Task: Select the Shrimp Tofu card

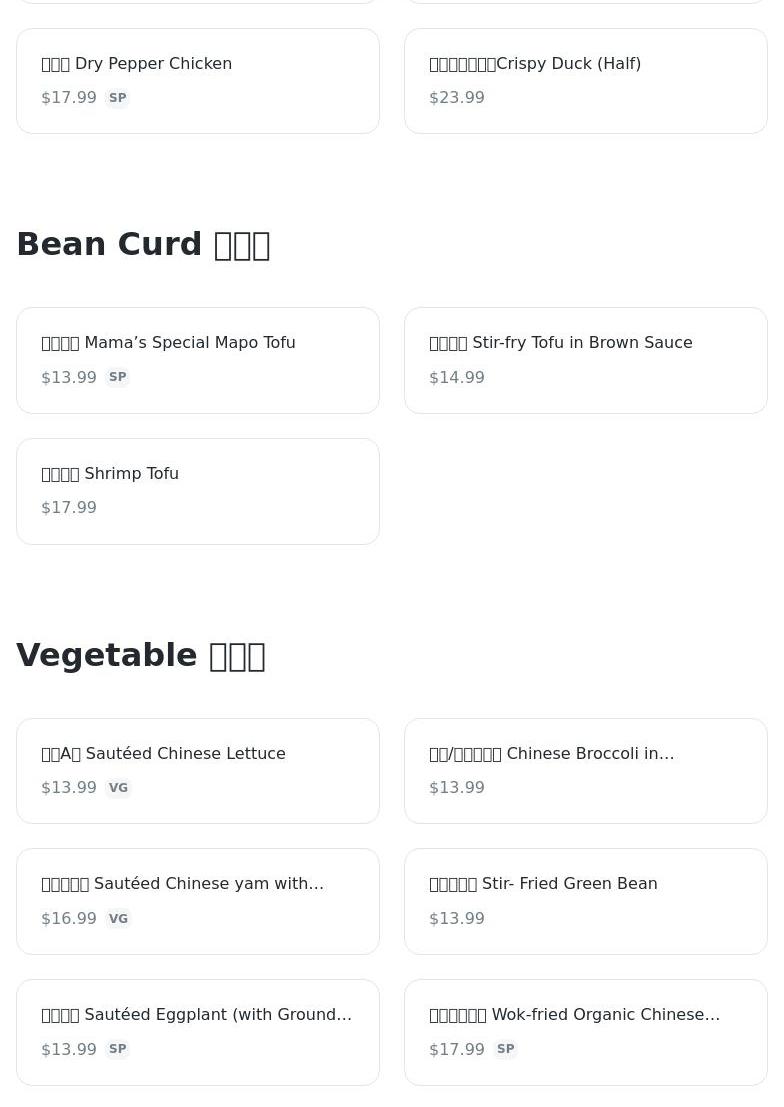Action: click(198, 491)
